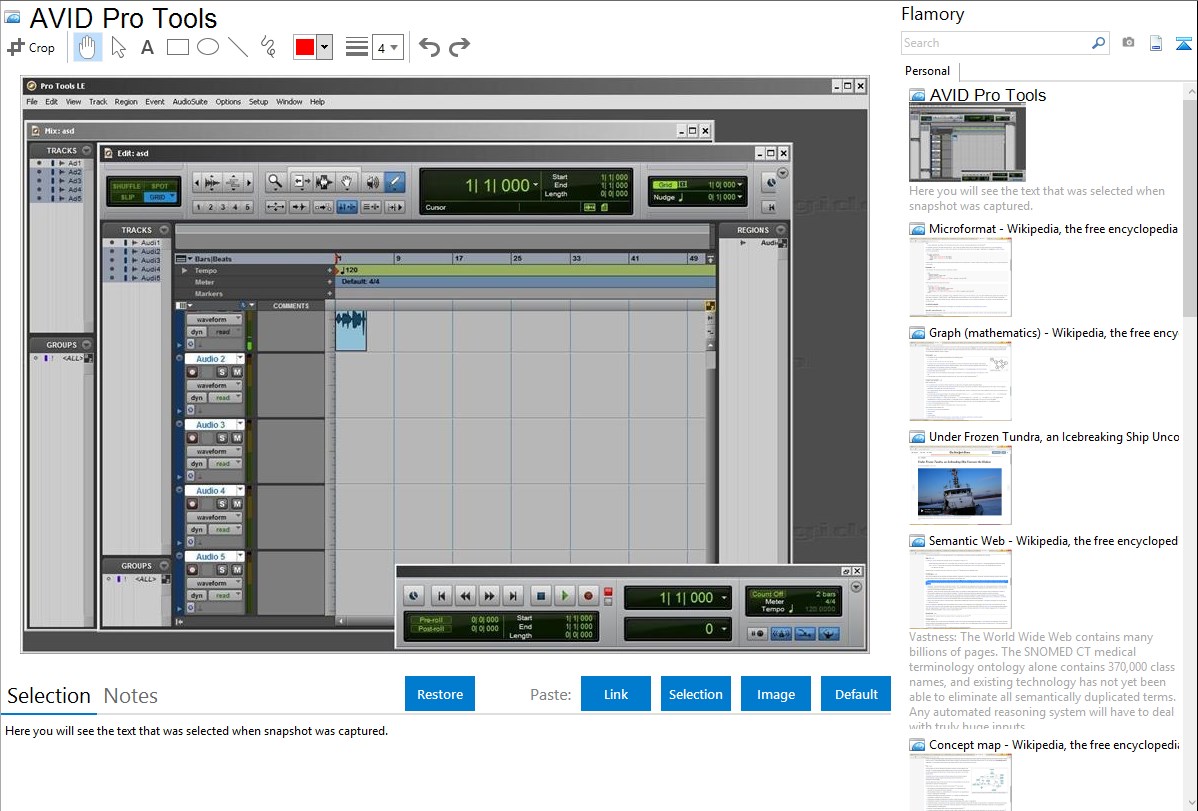Image resolution: width=1198 pixels, height=811 pixels.
Task: Open Audio 3 read automation dropdown
Action: pos(225,463)
